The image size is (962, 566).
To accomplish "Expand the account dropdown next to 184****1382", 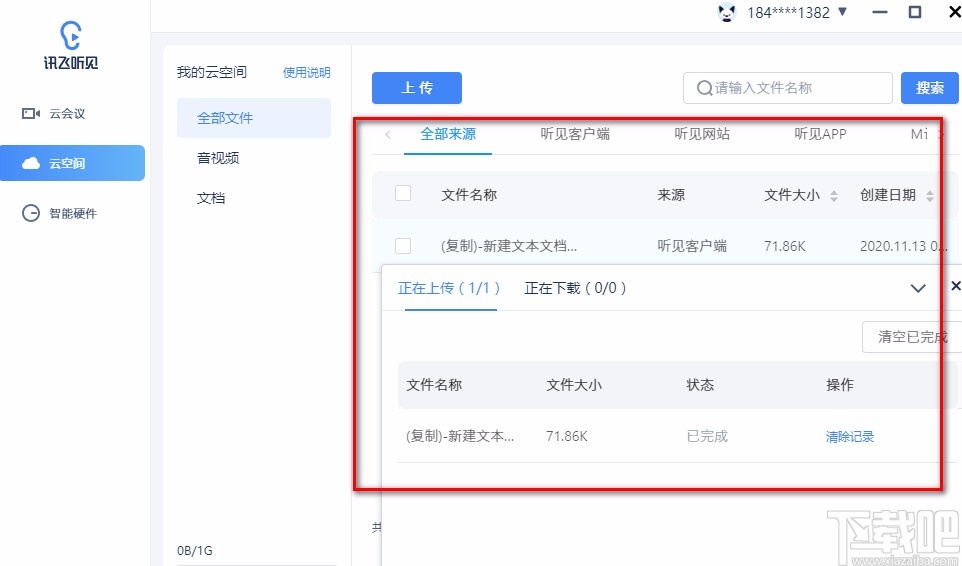I will [x=842, y=12].
